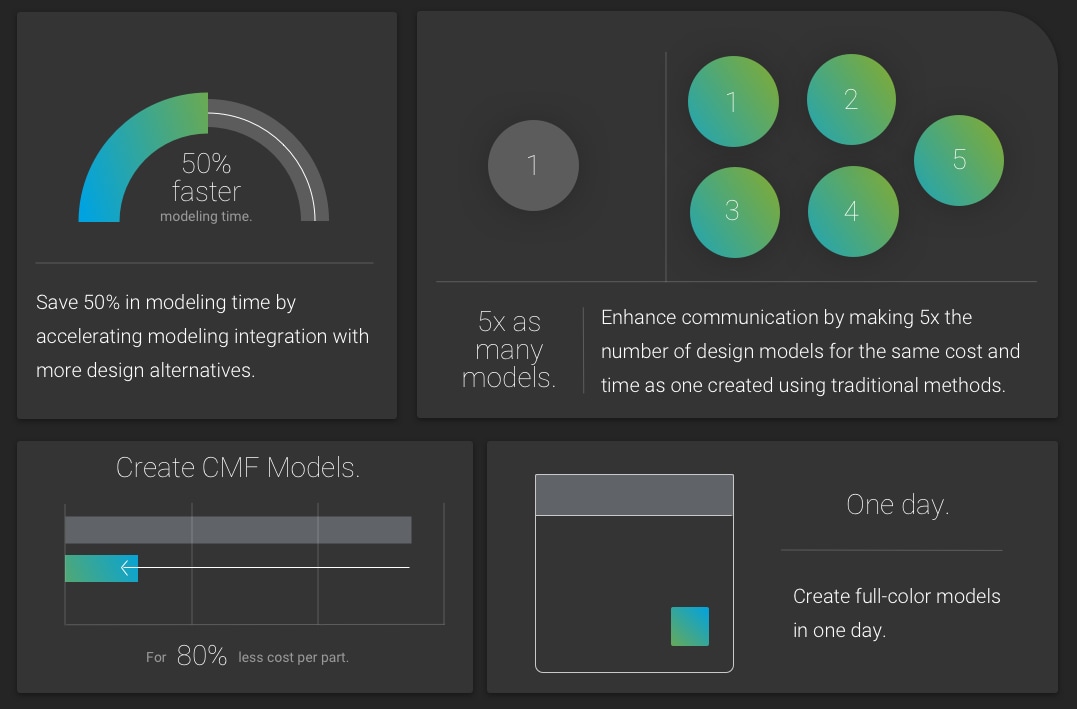Click 'Create full-color models in one day' text

point(896,613)
